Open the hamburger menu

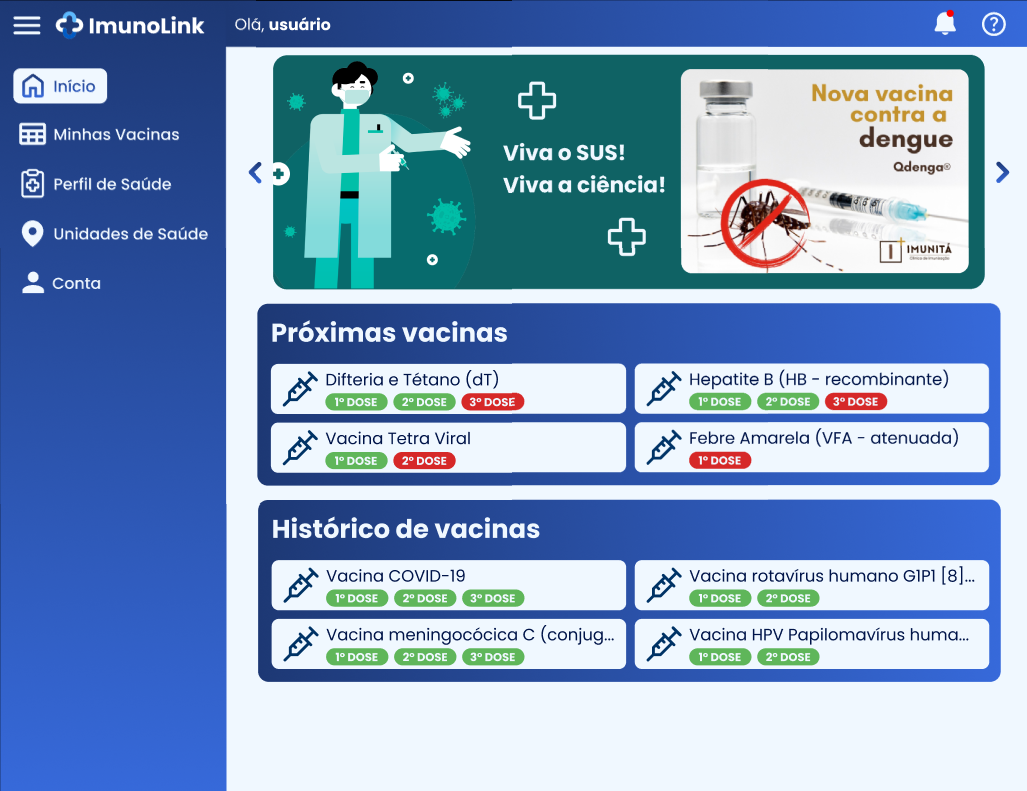pyautogui.click(x=27, y=25)
